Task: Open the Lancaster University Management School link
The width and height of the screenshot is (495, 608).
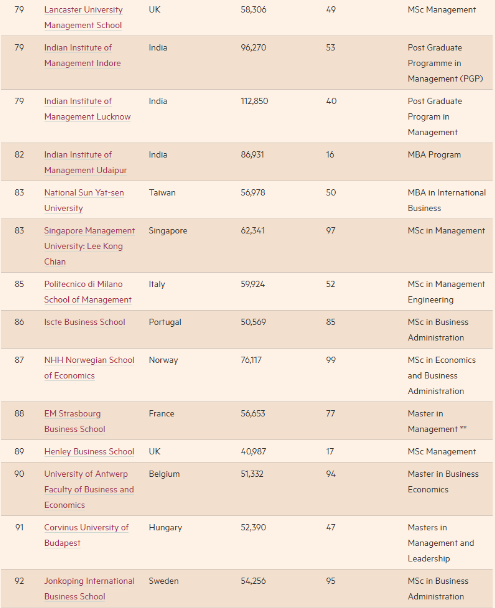Action: 83,17
